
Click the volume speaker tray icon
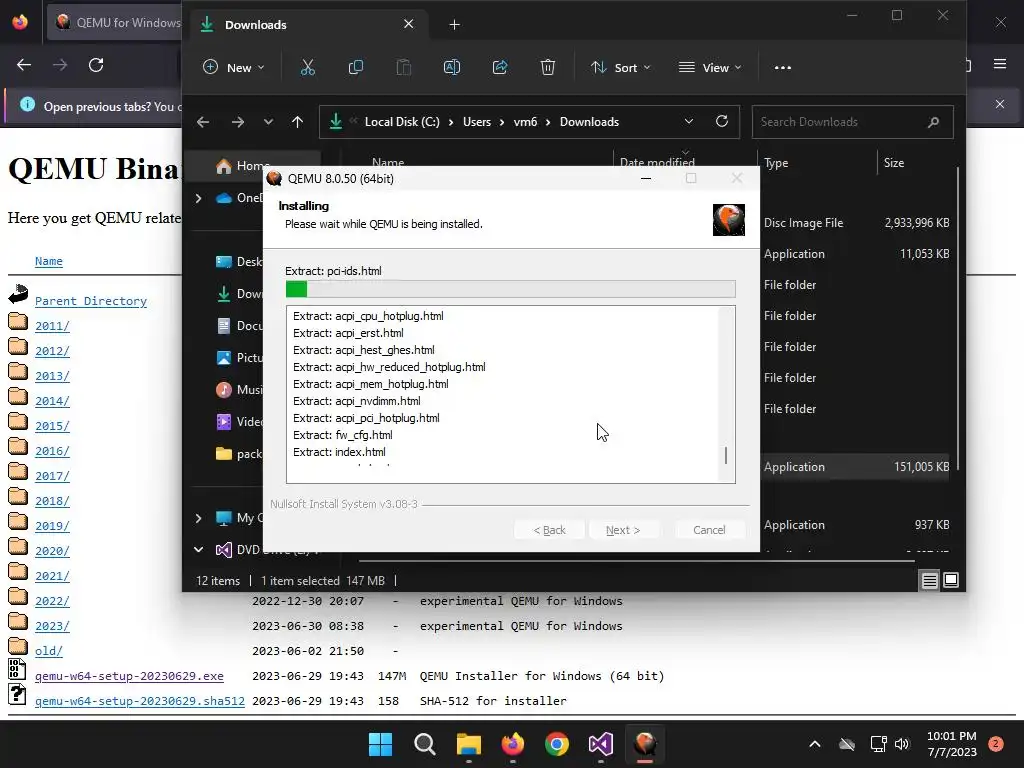tap(903, 744)
